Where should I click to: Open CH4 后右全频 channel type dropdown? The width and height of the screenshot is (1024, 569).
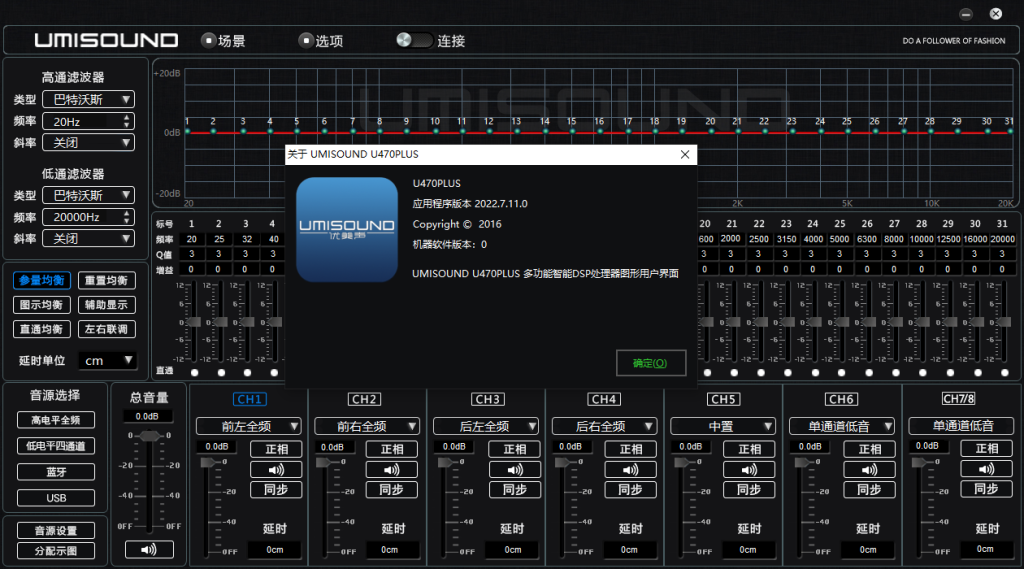[x=604, y=426]
